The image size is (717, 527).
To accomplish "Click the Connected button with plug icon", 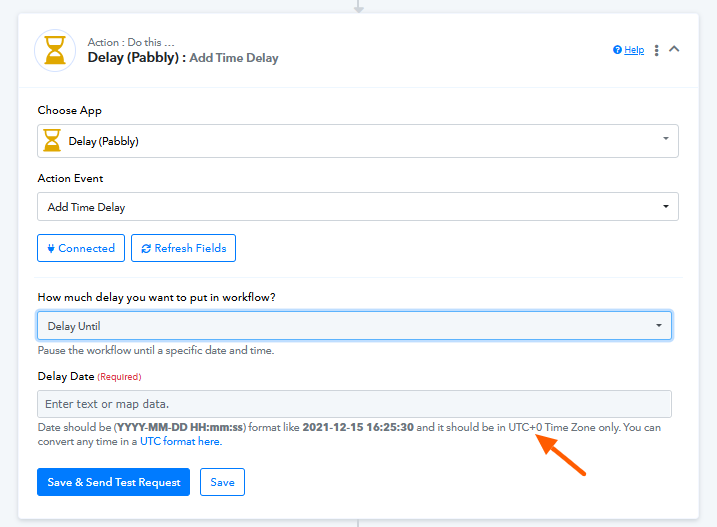I will (81, 248).
